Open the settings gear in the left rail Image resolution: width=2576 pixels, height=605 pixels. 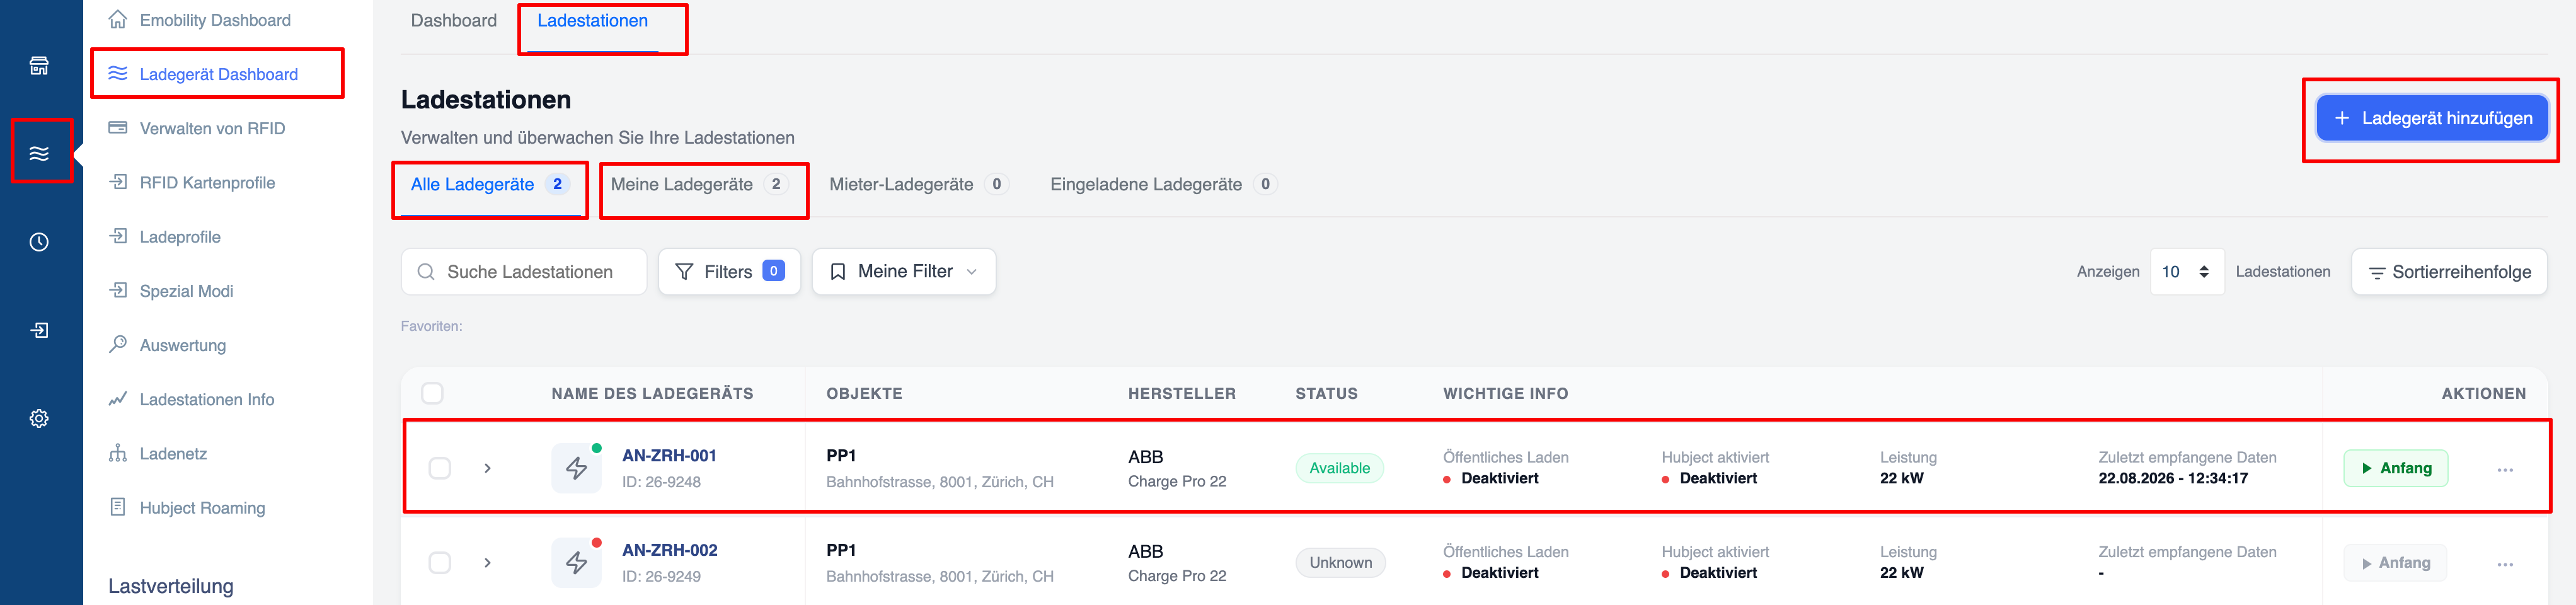coord(39,418)
